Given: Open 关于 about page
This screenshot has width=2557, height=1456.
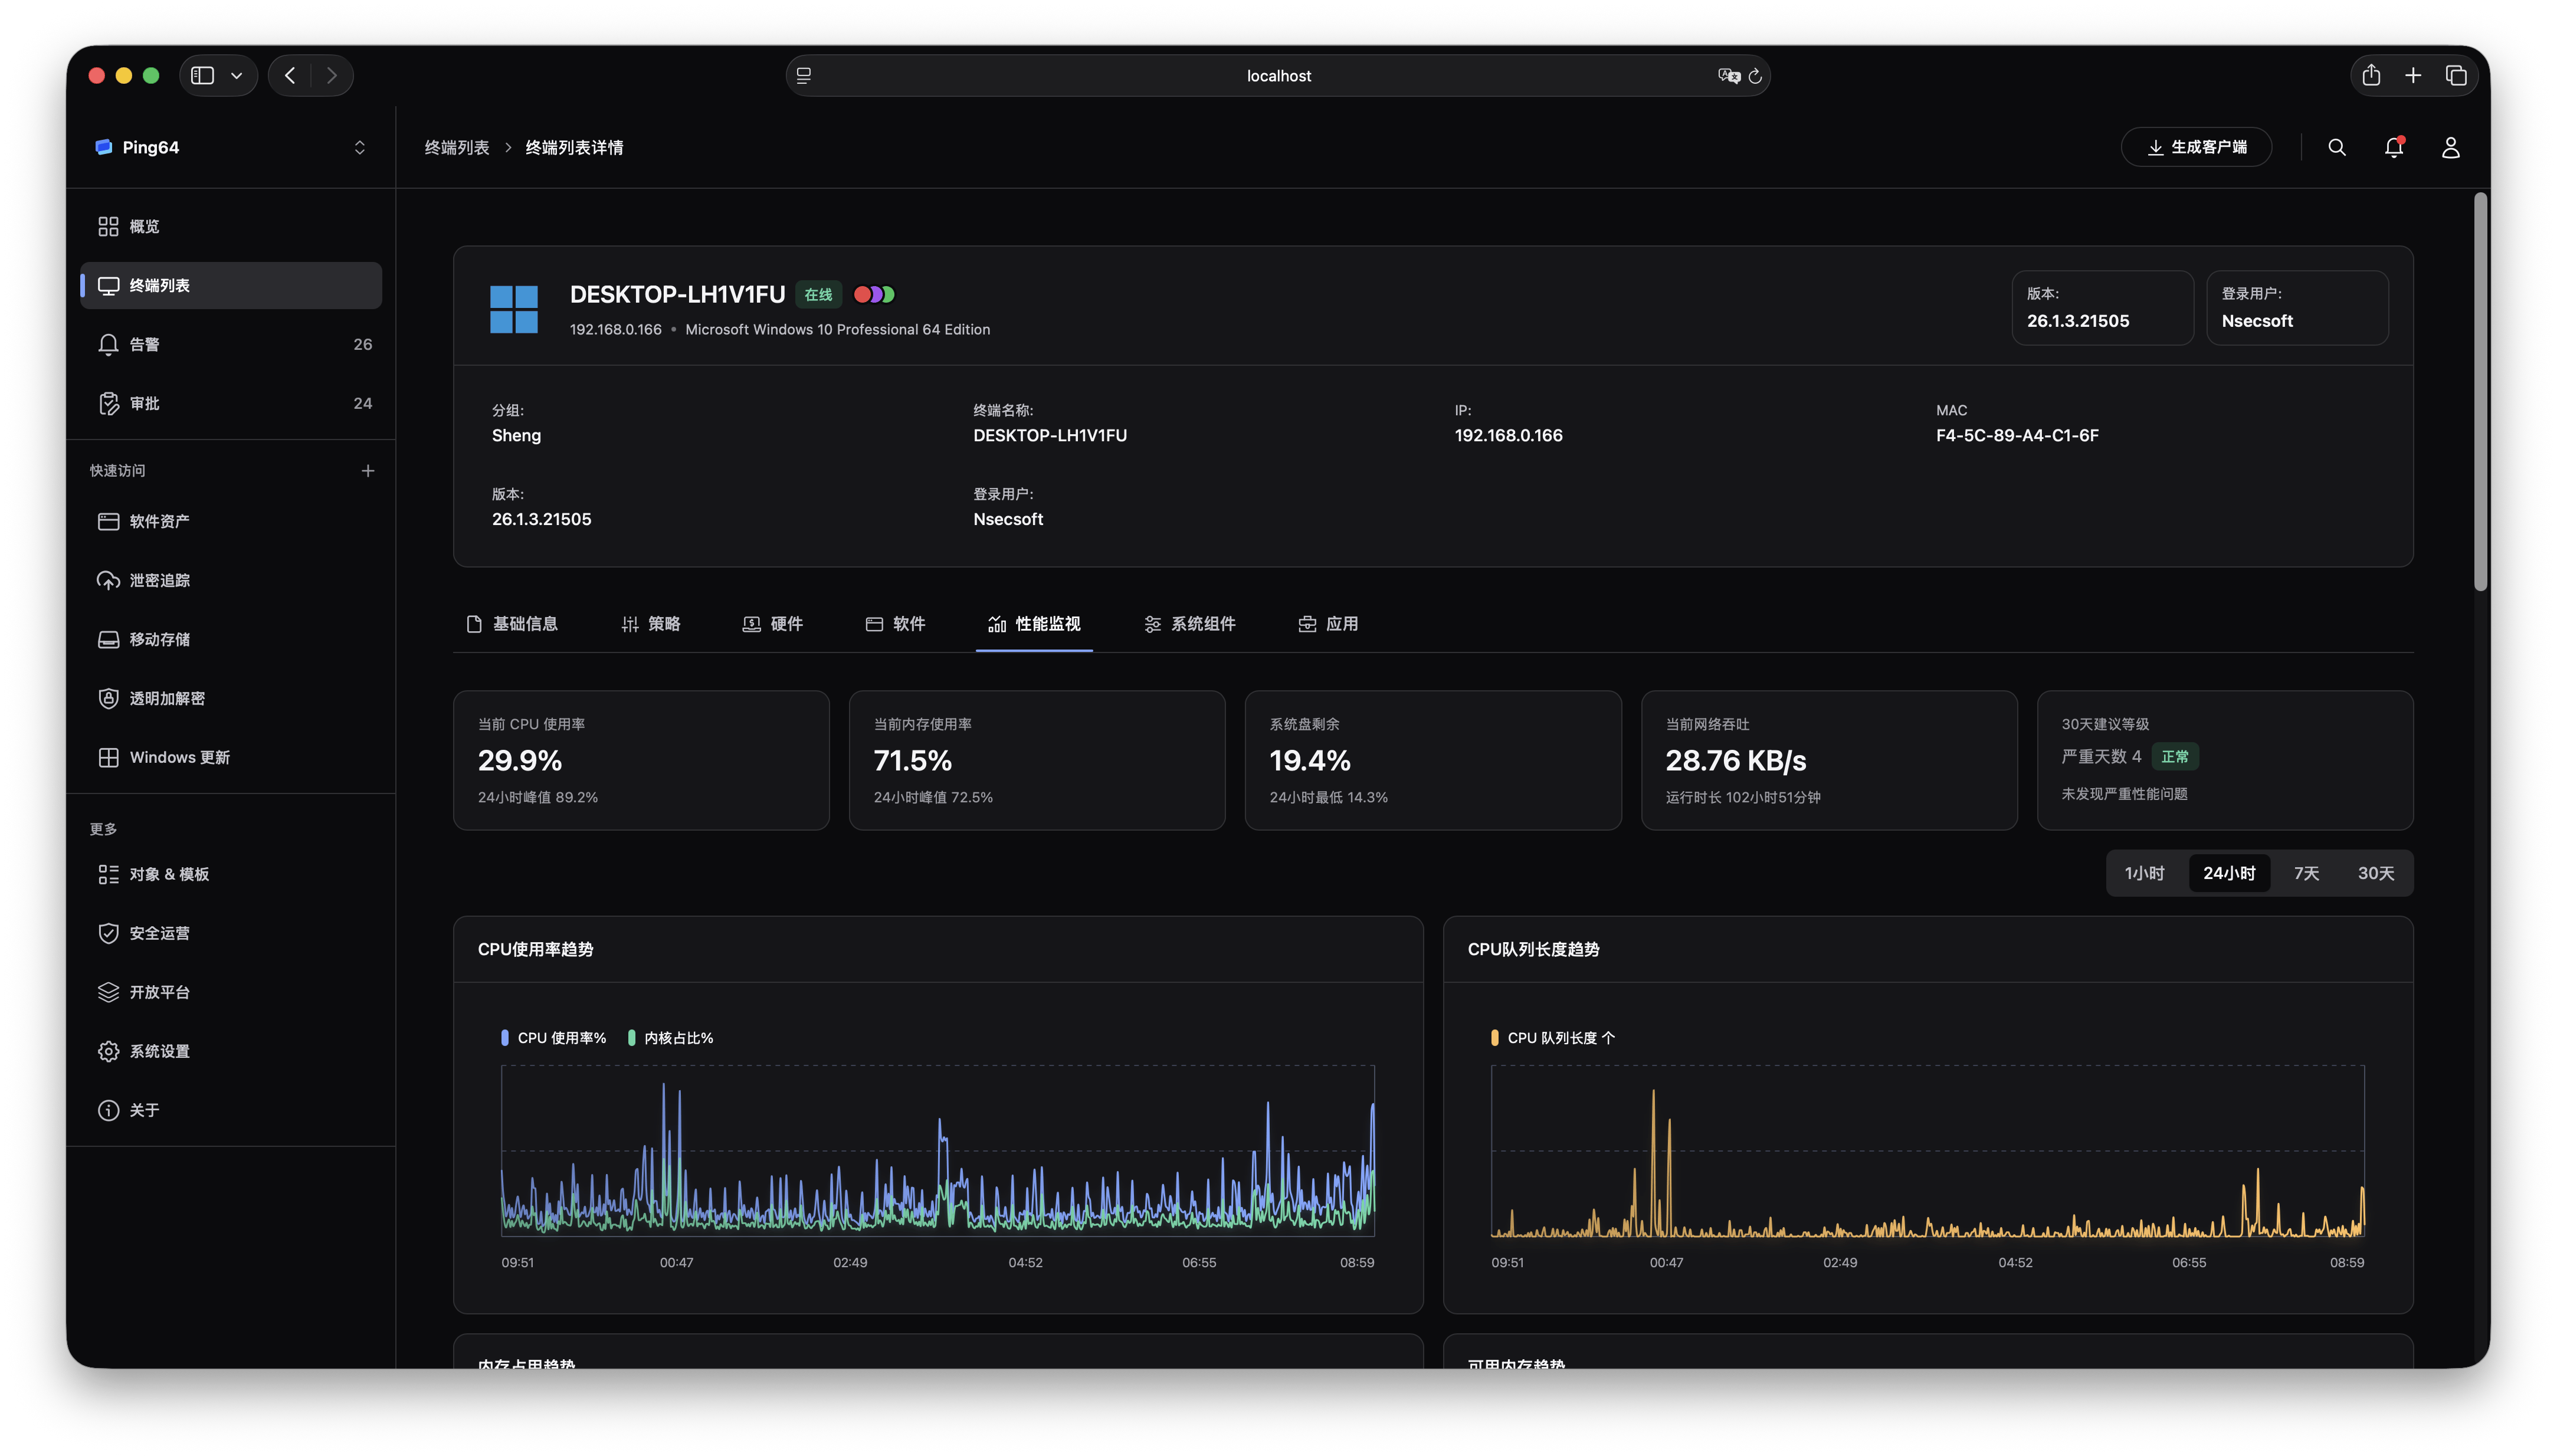Looking at the screenshot, I should coord(230,1110).
